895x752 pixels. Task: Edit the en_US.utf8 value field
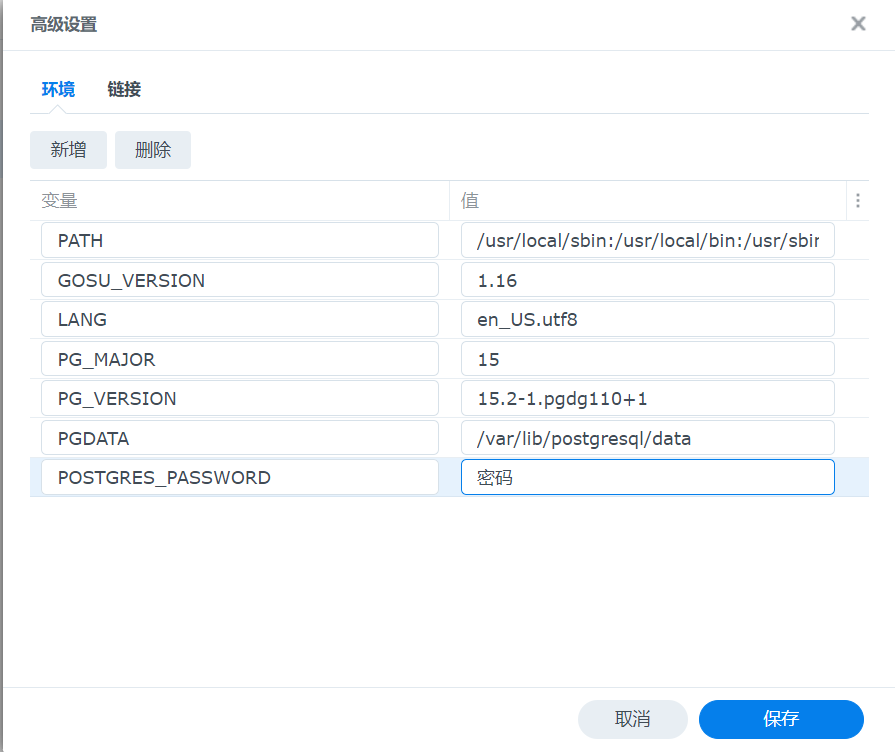click(647, 320)
